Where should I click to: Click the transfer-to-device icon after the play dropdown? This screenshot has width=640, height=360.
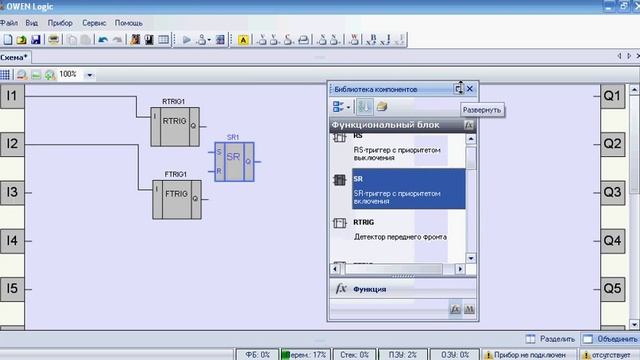[x=220, y=40]
